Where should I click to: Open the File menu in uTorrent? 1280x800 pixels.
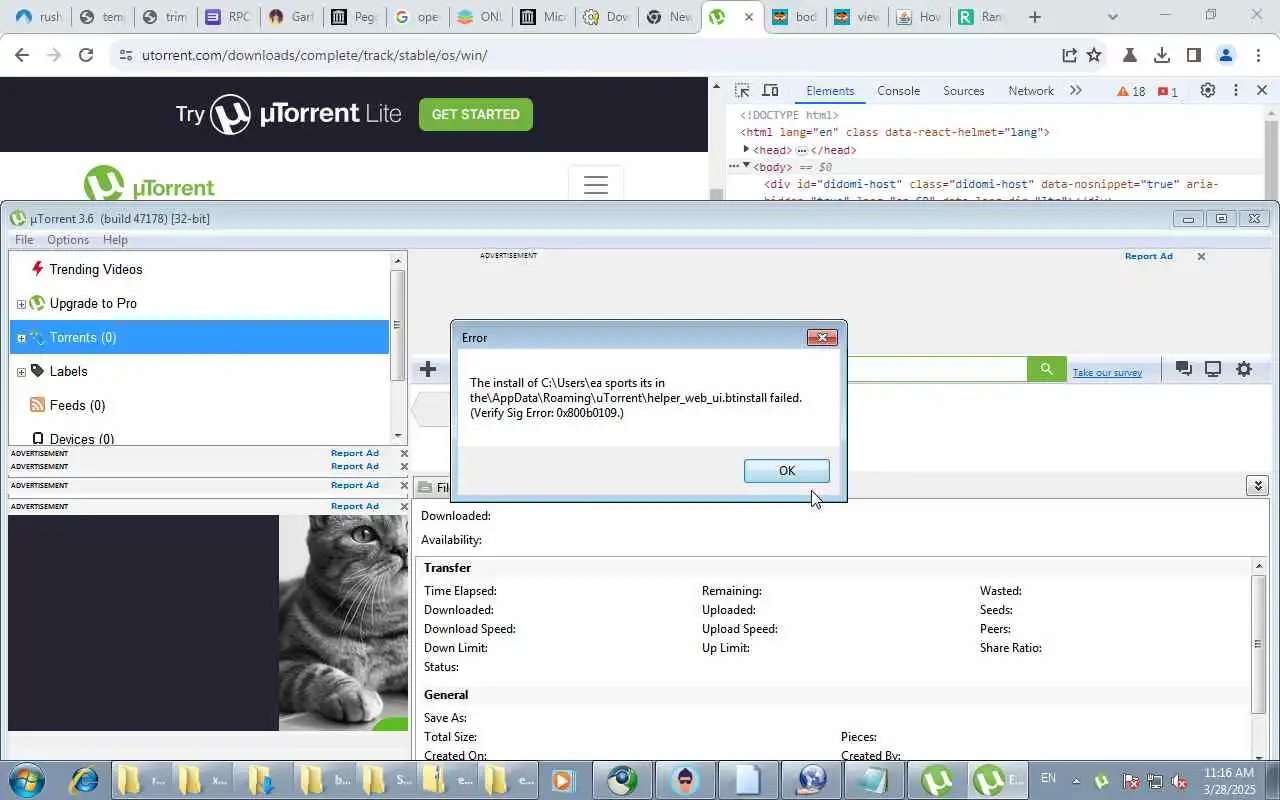point(24,240)
